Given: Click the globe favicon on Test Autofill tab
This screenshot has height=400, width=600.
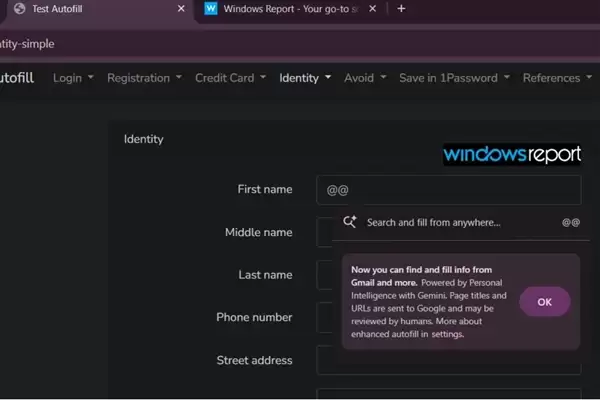Looking at the screenshot, I should 19,8.
